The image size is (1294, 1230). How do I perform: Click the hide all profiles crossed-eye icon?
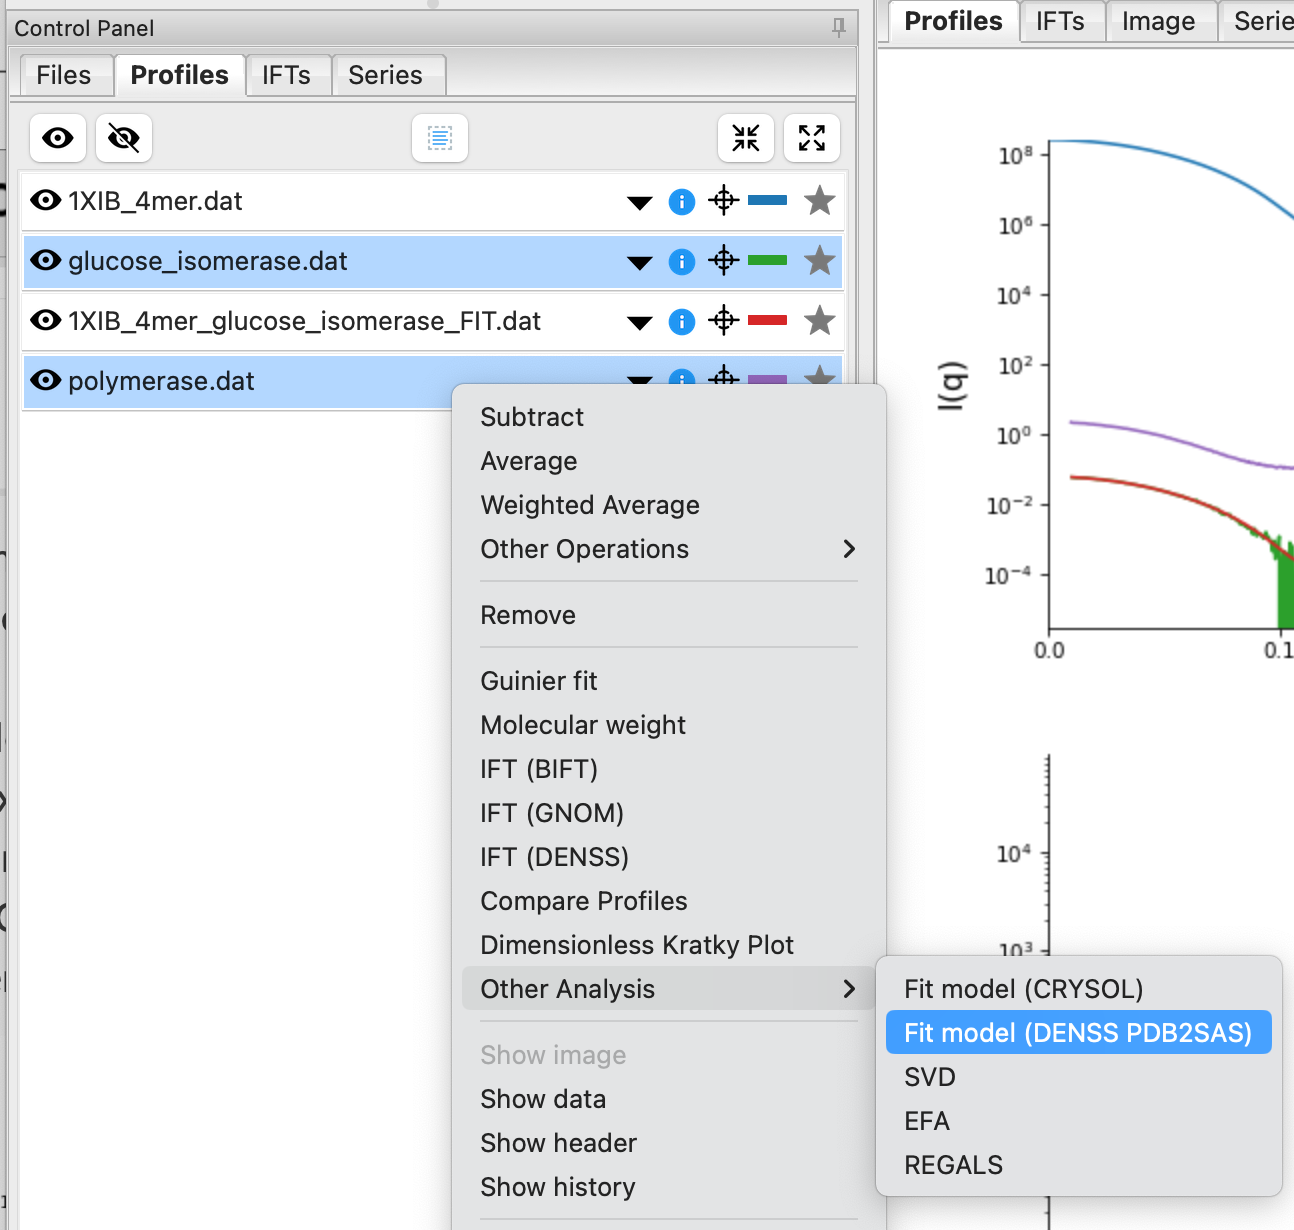[124, 138]
